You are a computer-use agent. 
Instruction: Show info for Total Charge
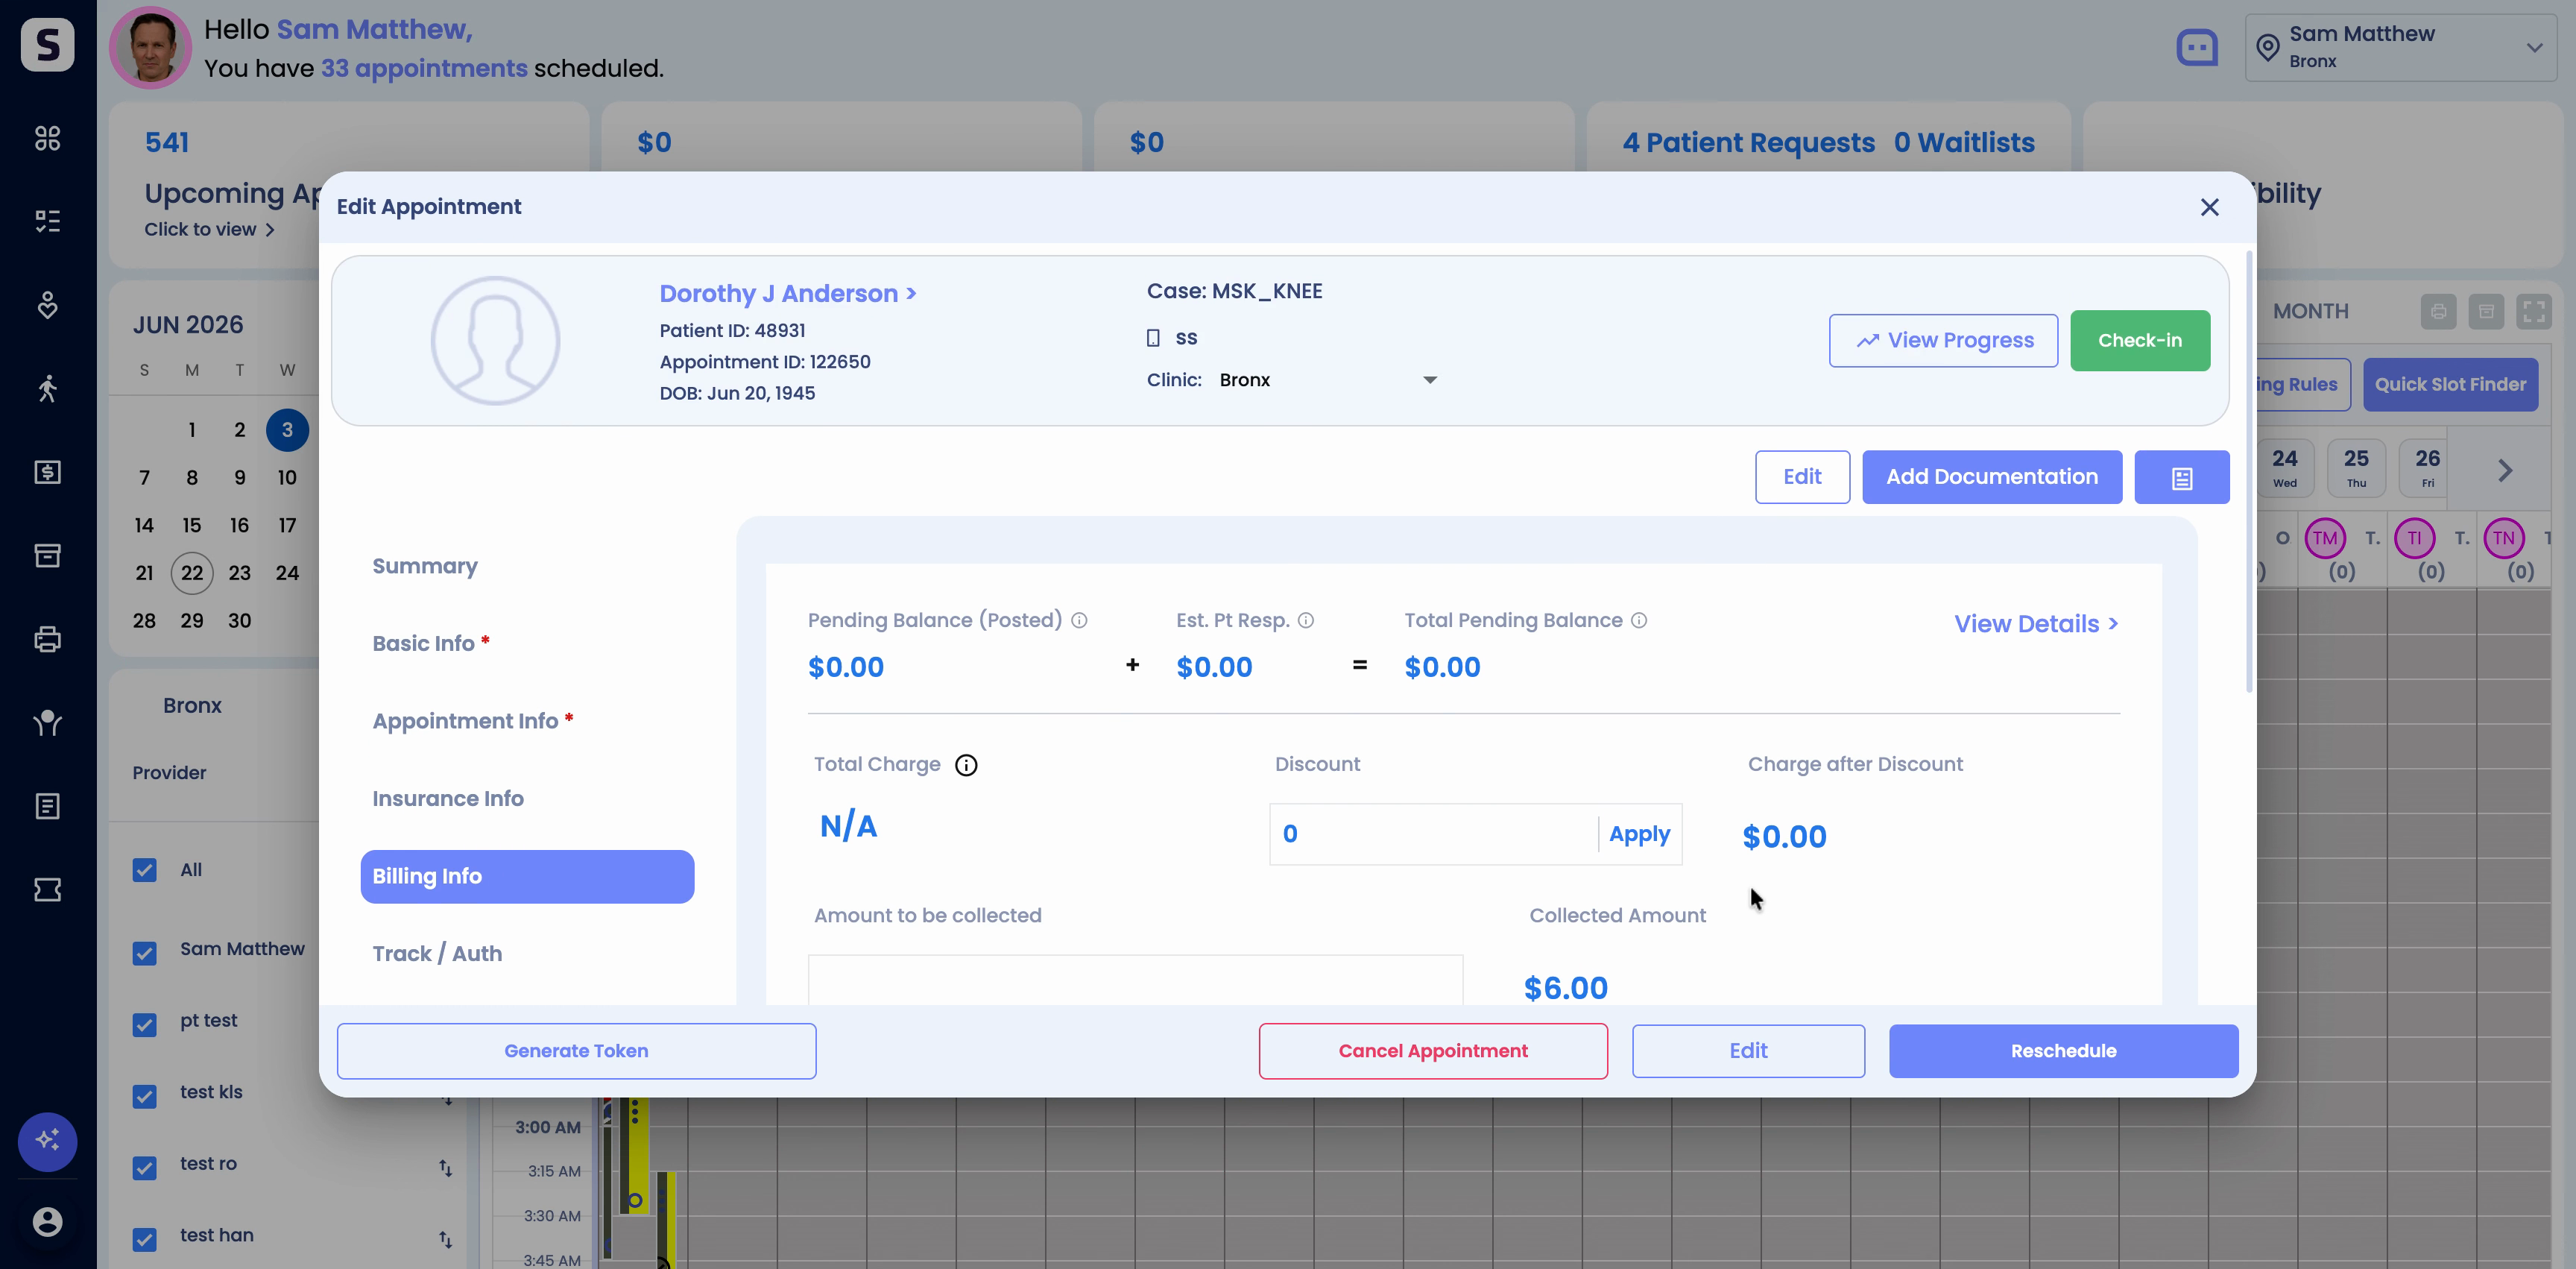coord(966,765)
